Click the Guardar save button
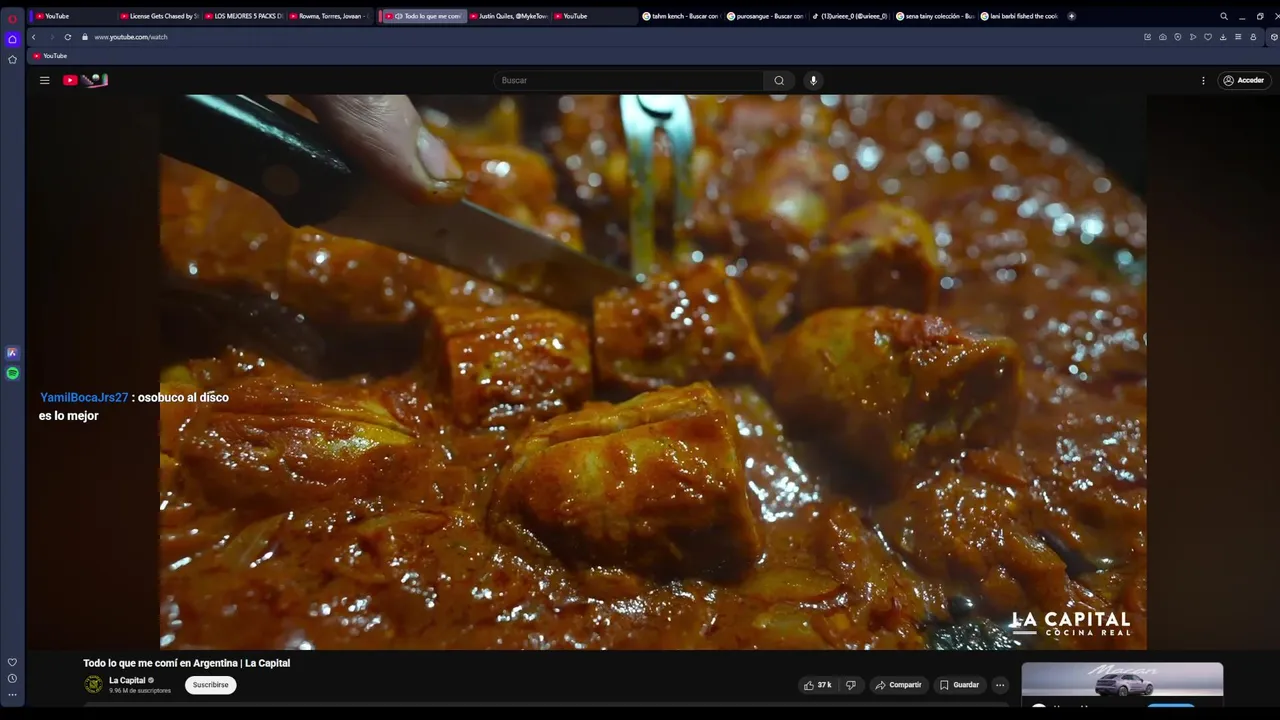 coord(959,685)
